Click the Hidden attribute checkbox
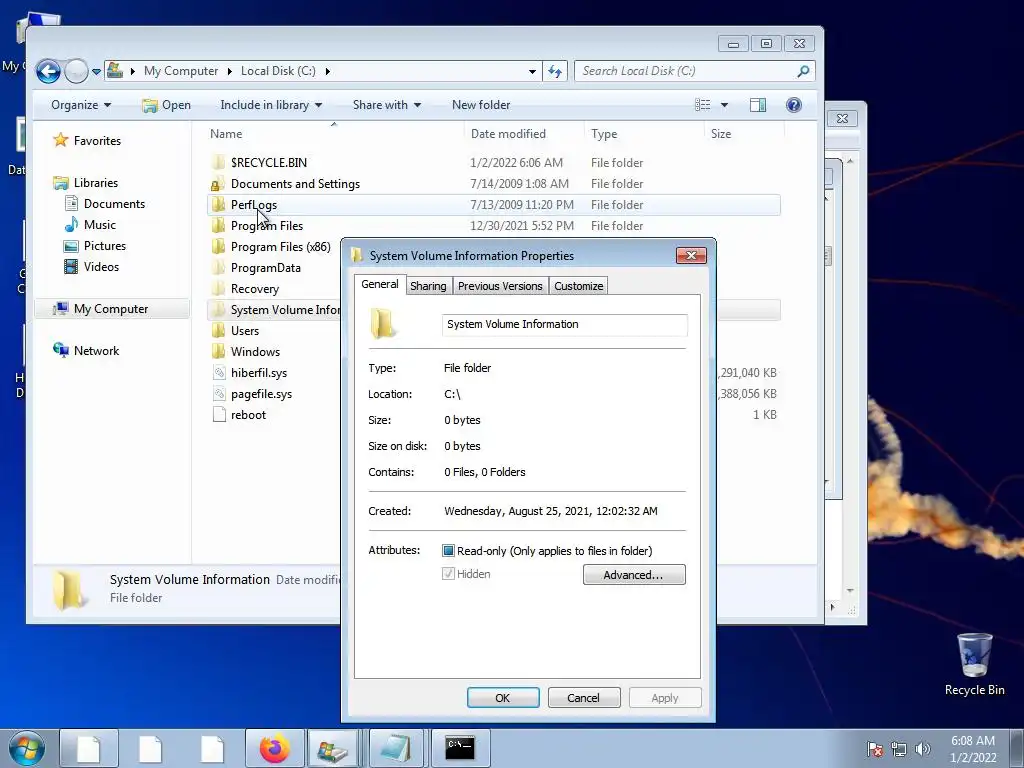Screen dimensions: 1024x768 pos(448,574)
